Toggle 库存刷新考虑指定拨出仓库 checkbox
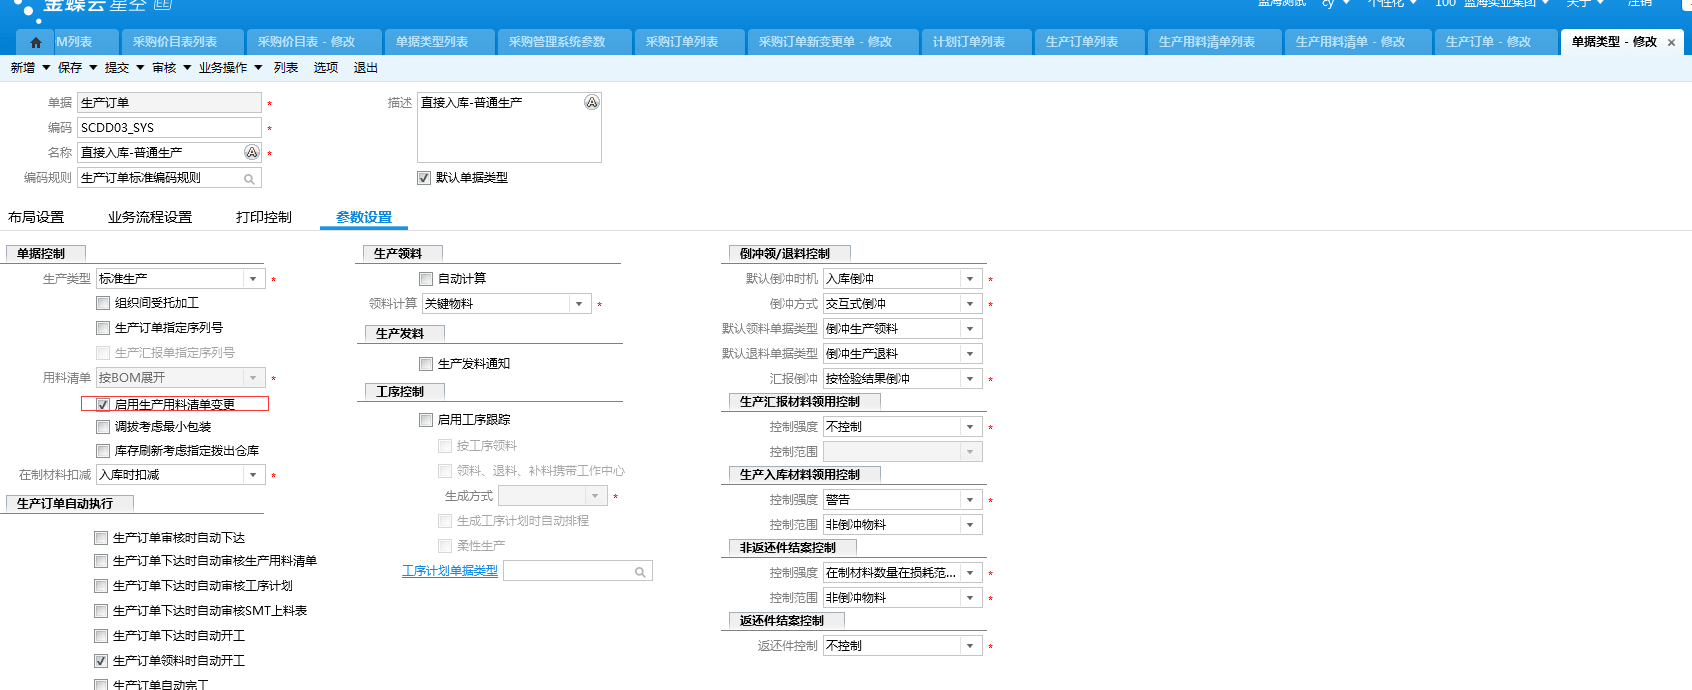 103,451
